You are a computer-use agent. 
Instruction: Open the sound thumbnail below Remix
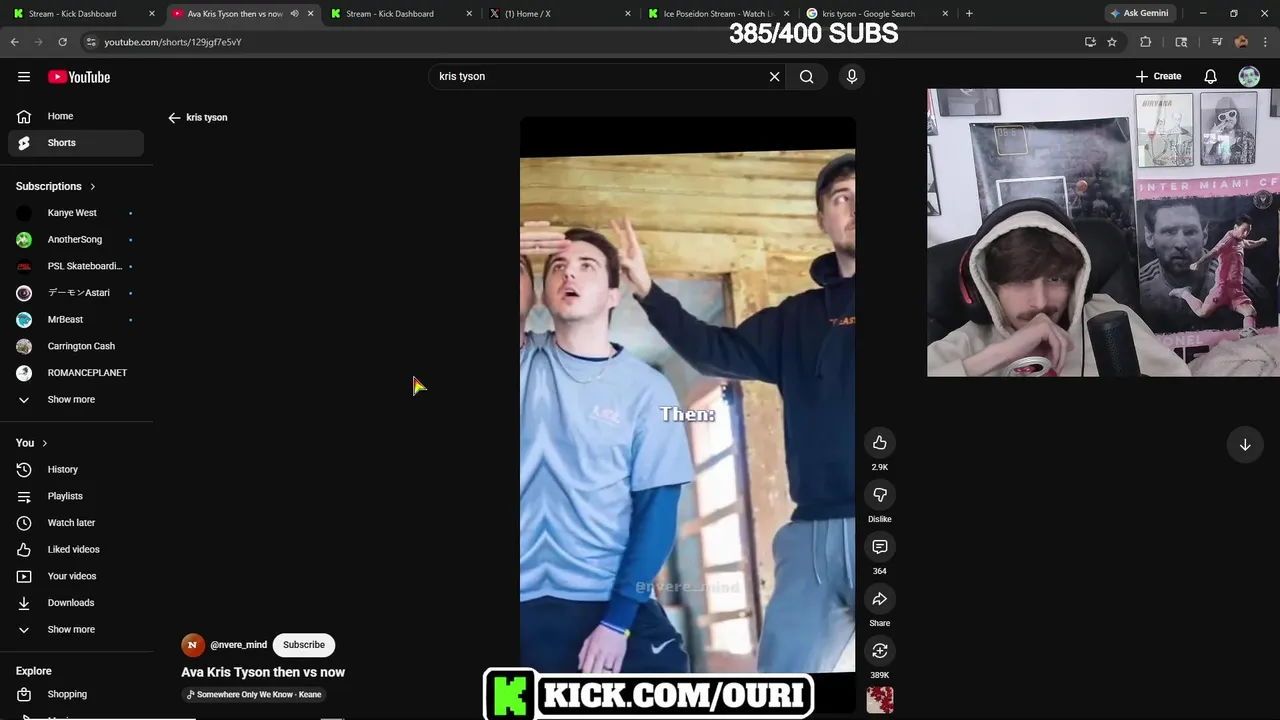coord(880,700)
